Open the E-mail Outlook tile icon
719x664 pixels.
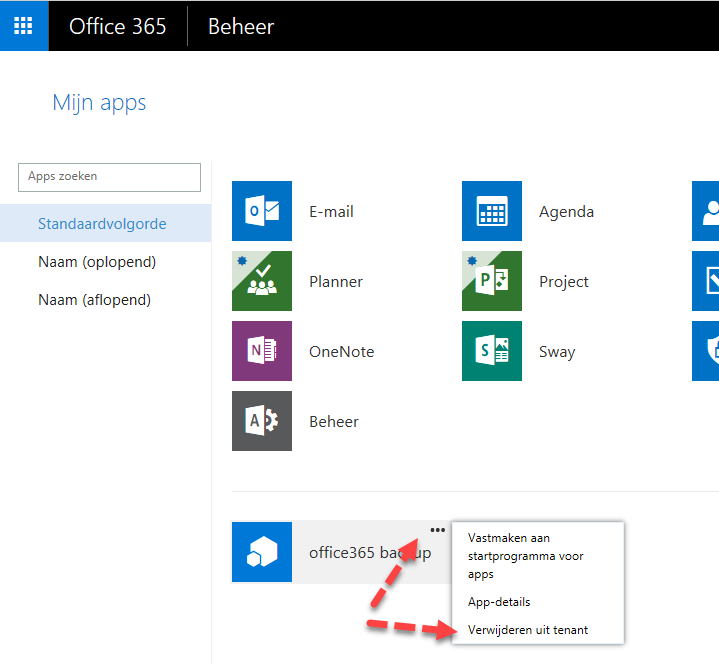tap(262, 211)
